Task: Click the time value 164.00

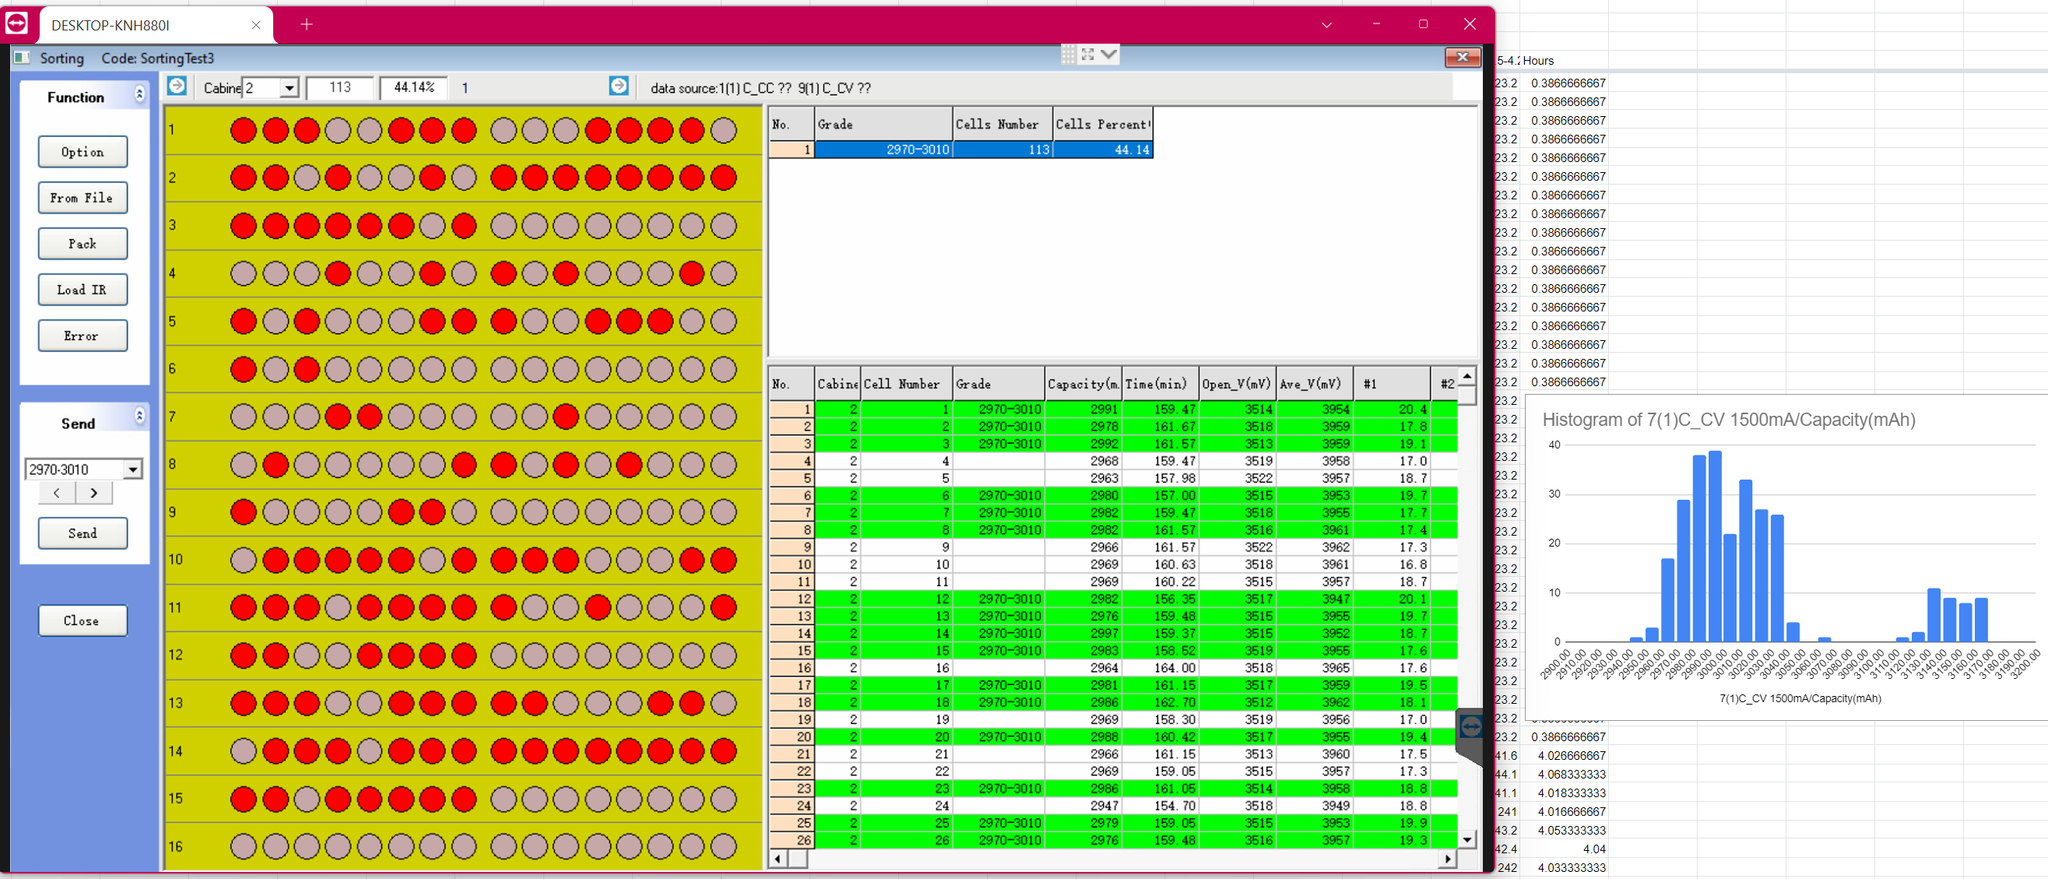Action: (1160, 668)
